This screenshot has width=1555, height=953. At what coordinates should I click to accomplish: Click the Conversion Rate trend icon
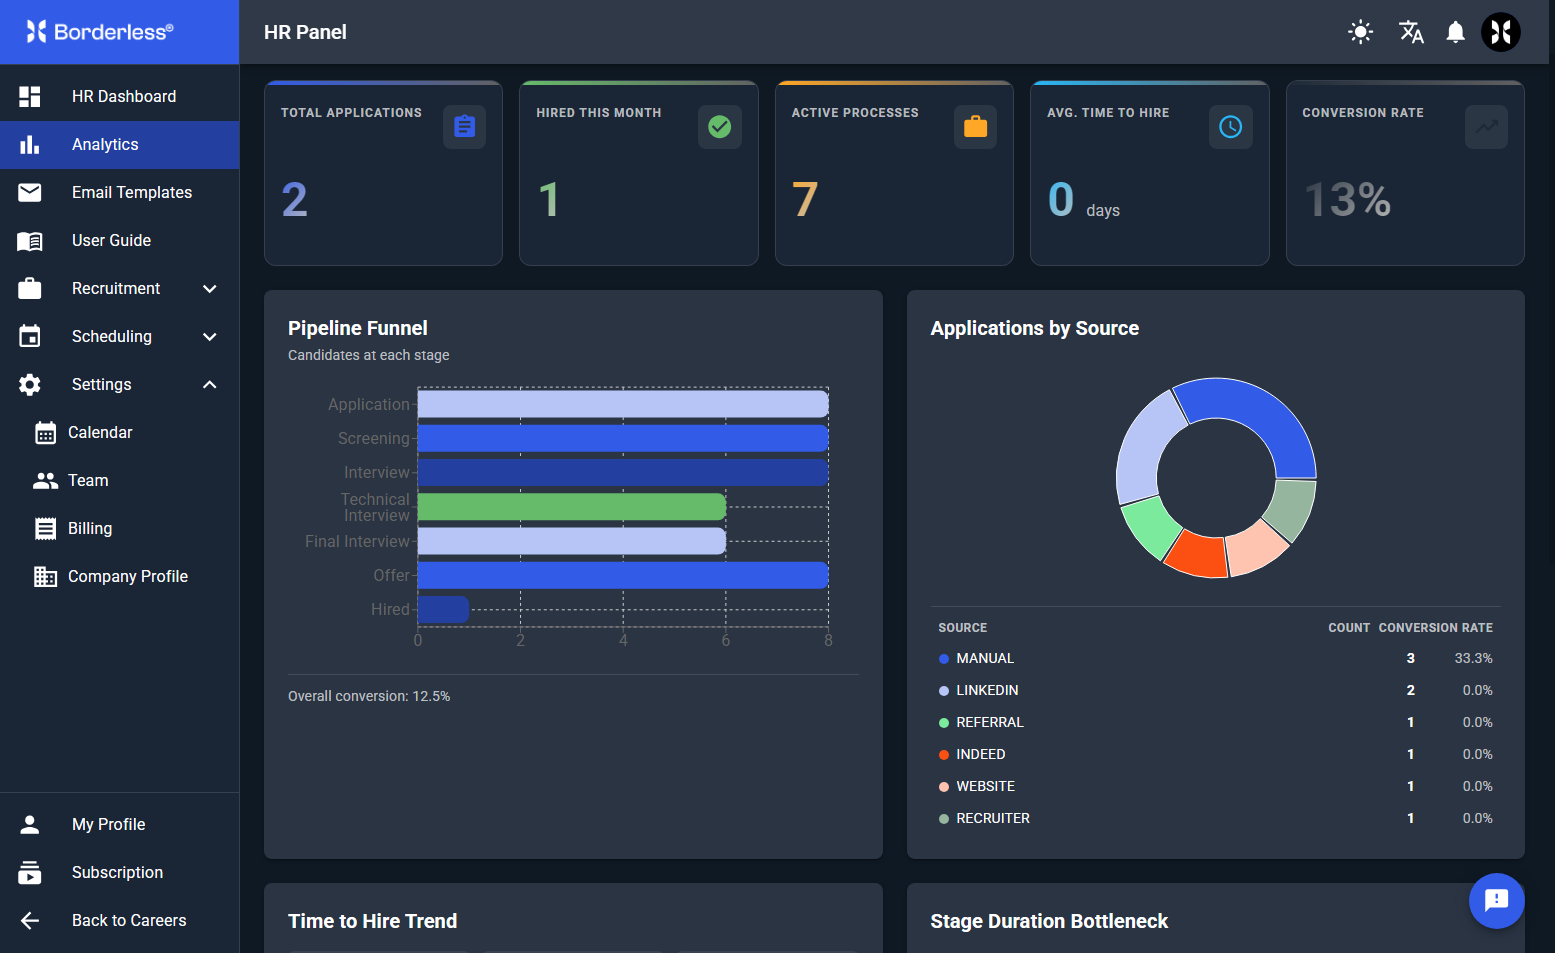pyautogui.click(x=1486, y=127)
